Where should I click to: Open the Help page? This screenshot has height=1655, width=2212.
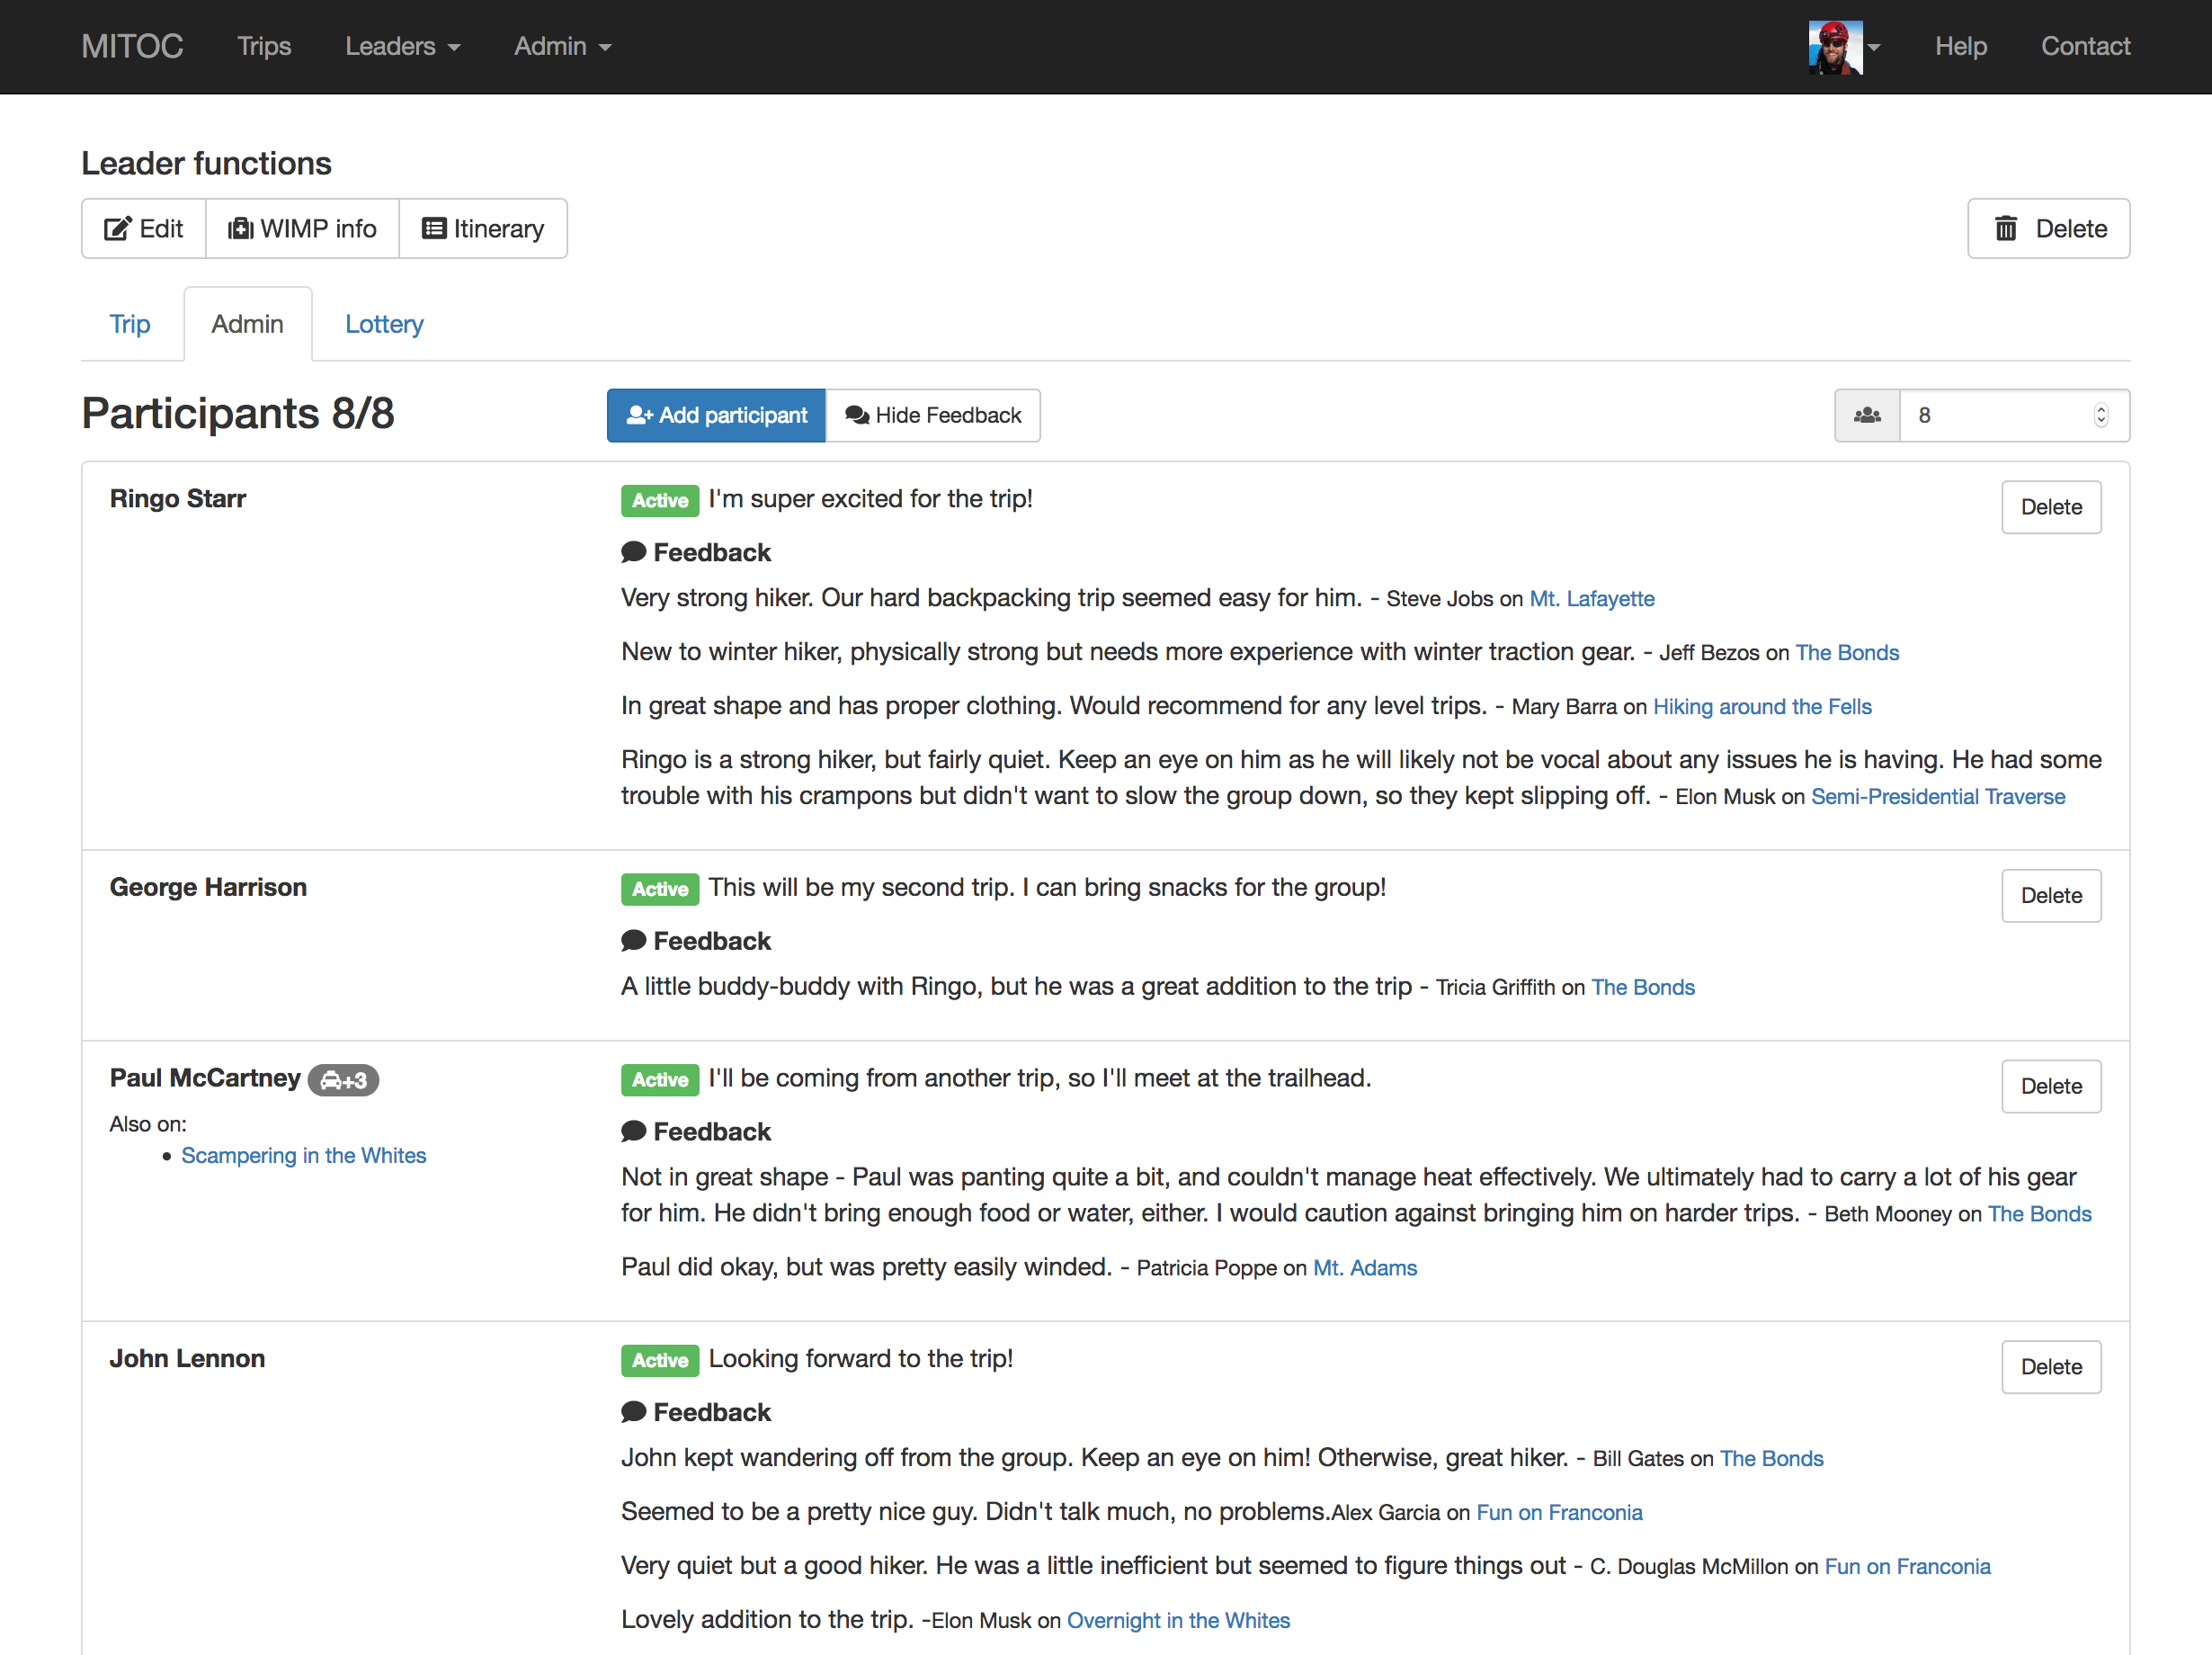1960,46
